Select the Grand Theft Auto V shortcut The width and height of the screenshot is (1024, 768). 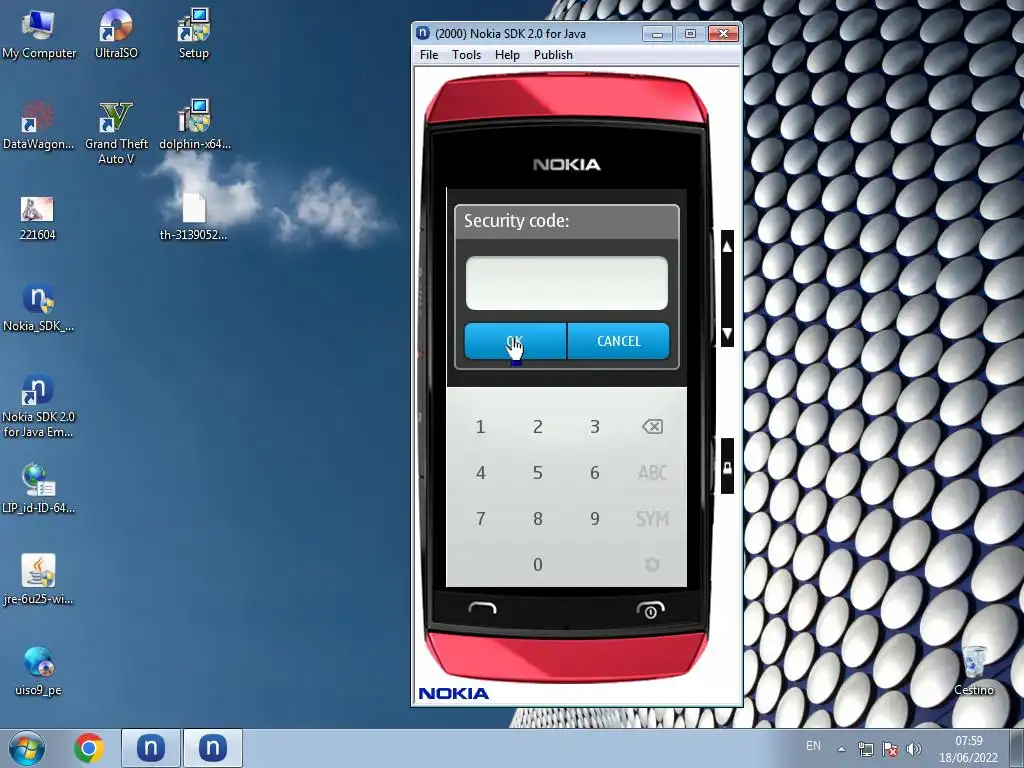tap(116, 133)
